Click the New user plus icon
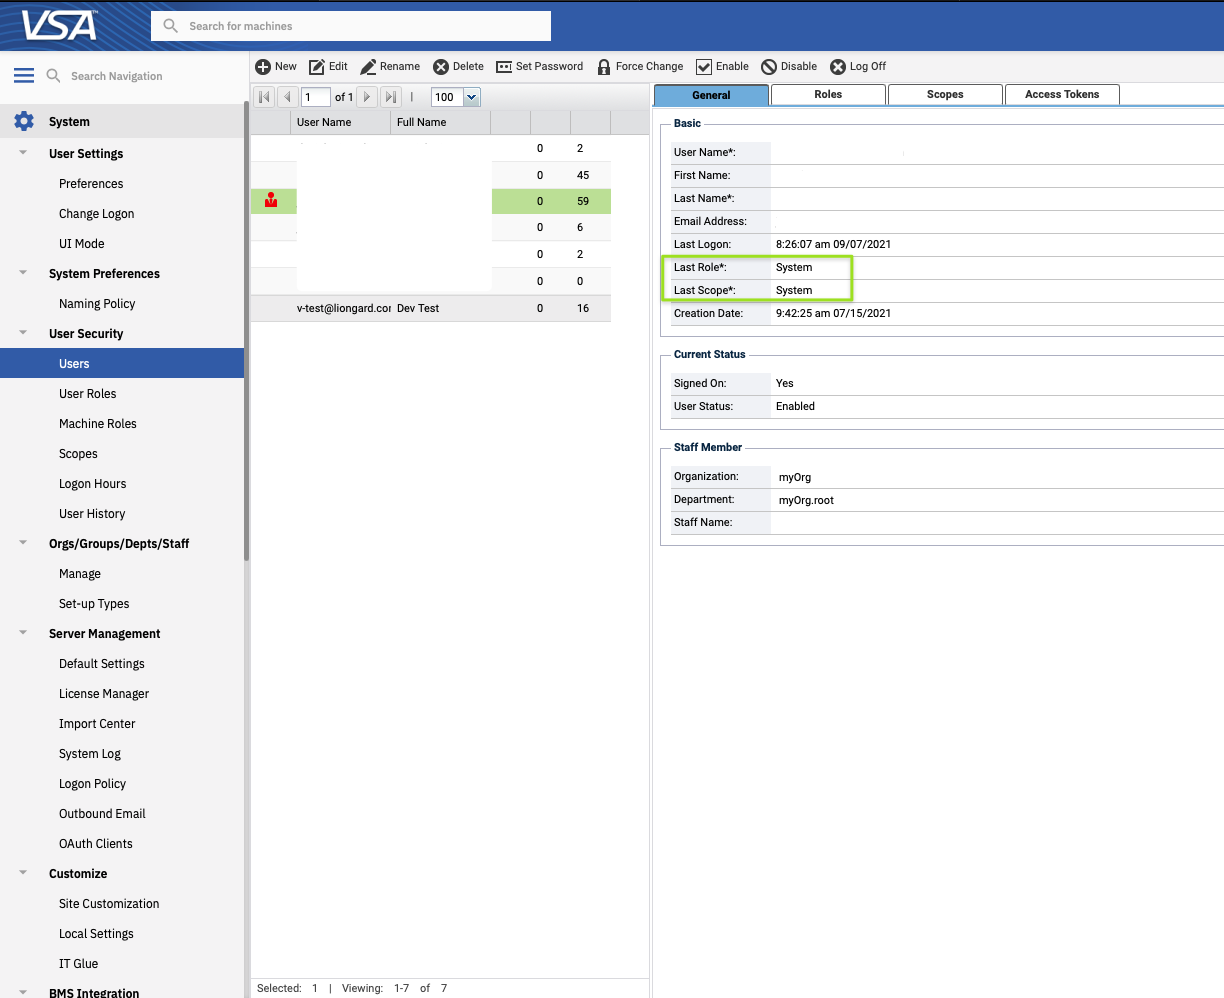The height and width of the screenshot is (998, 1224). (263, 67)
